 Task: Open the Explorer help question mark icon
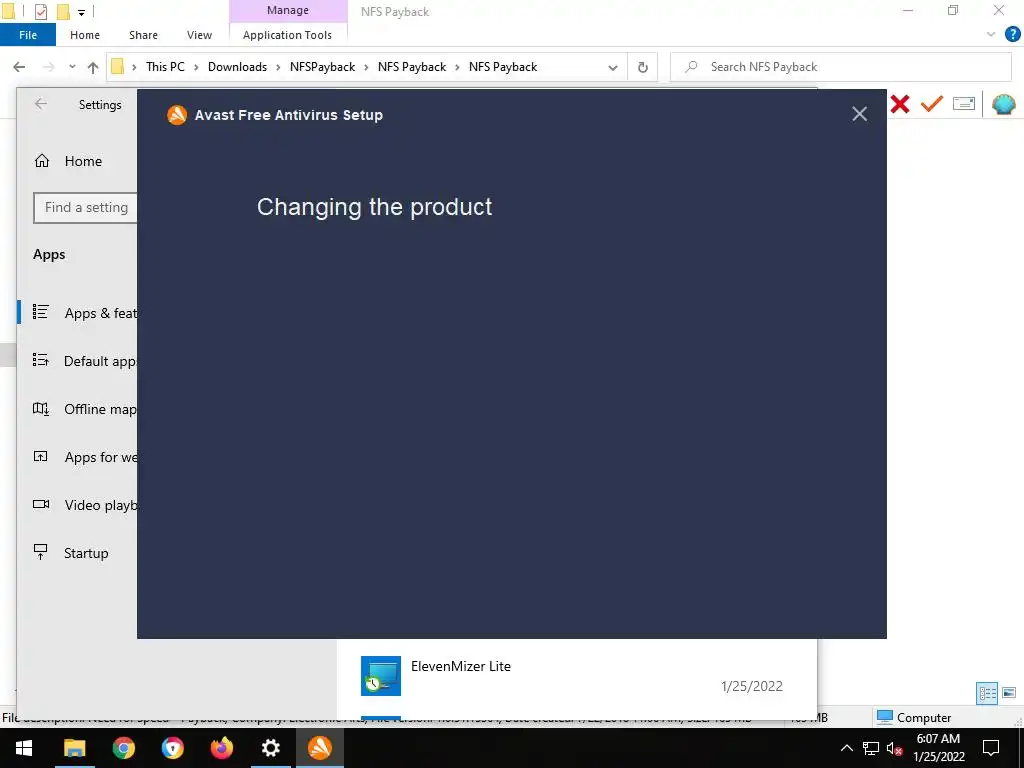click(1013, 35)
